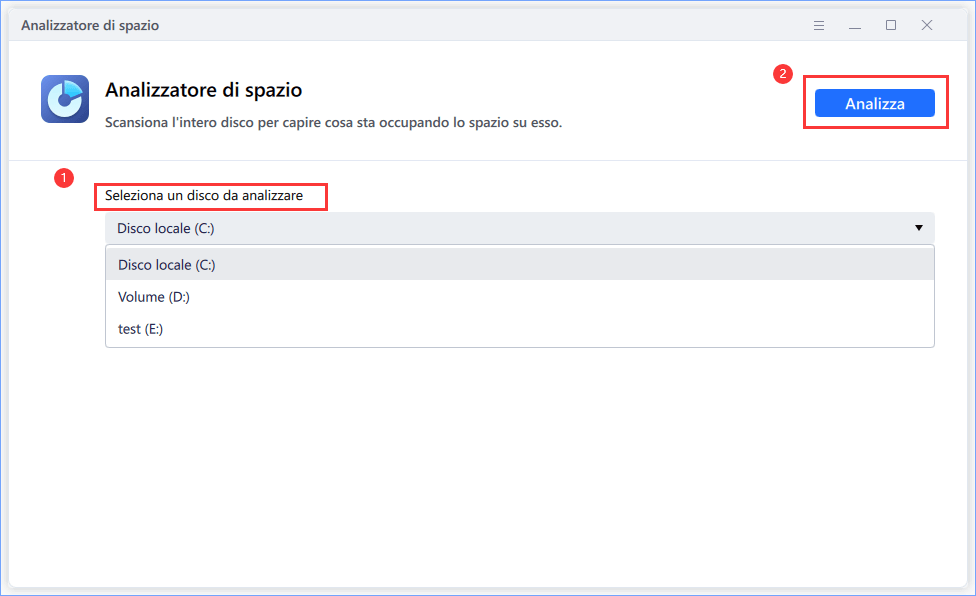The height and width of the screenshot is (596, 976).
Task: Collapse the disk selection combo box
Action: [520, 228]
